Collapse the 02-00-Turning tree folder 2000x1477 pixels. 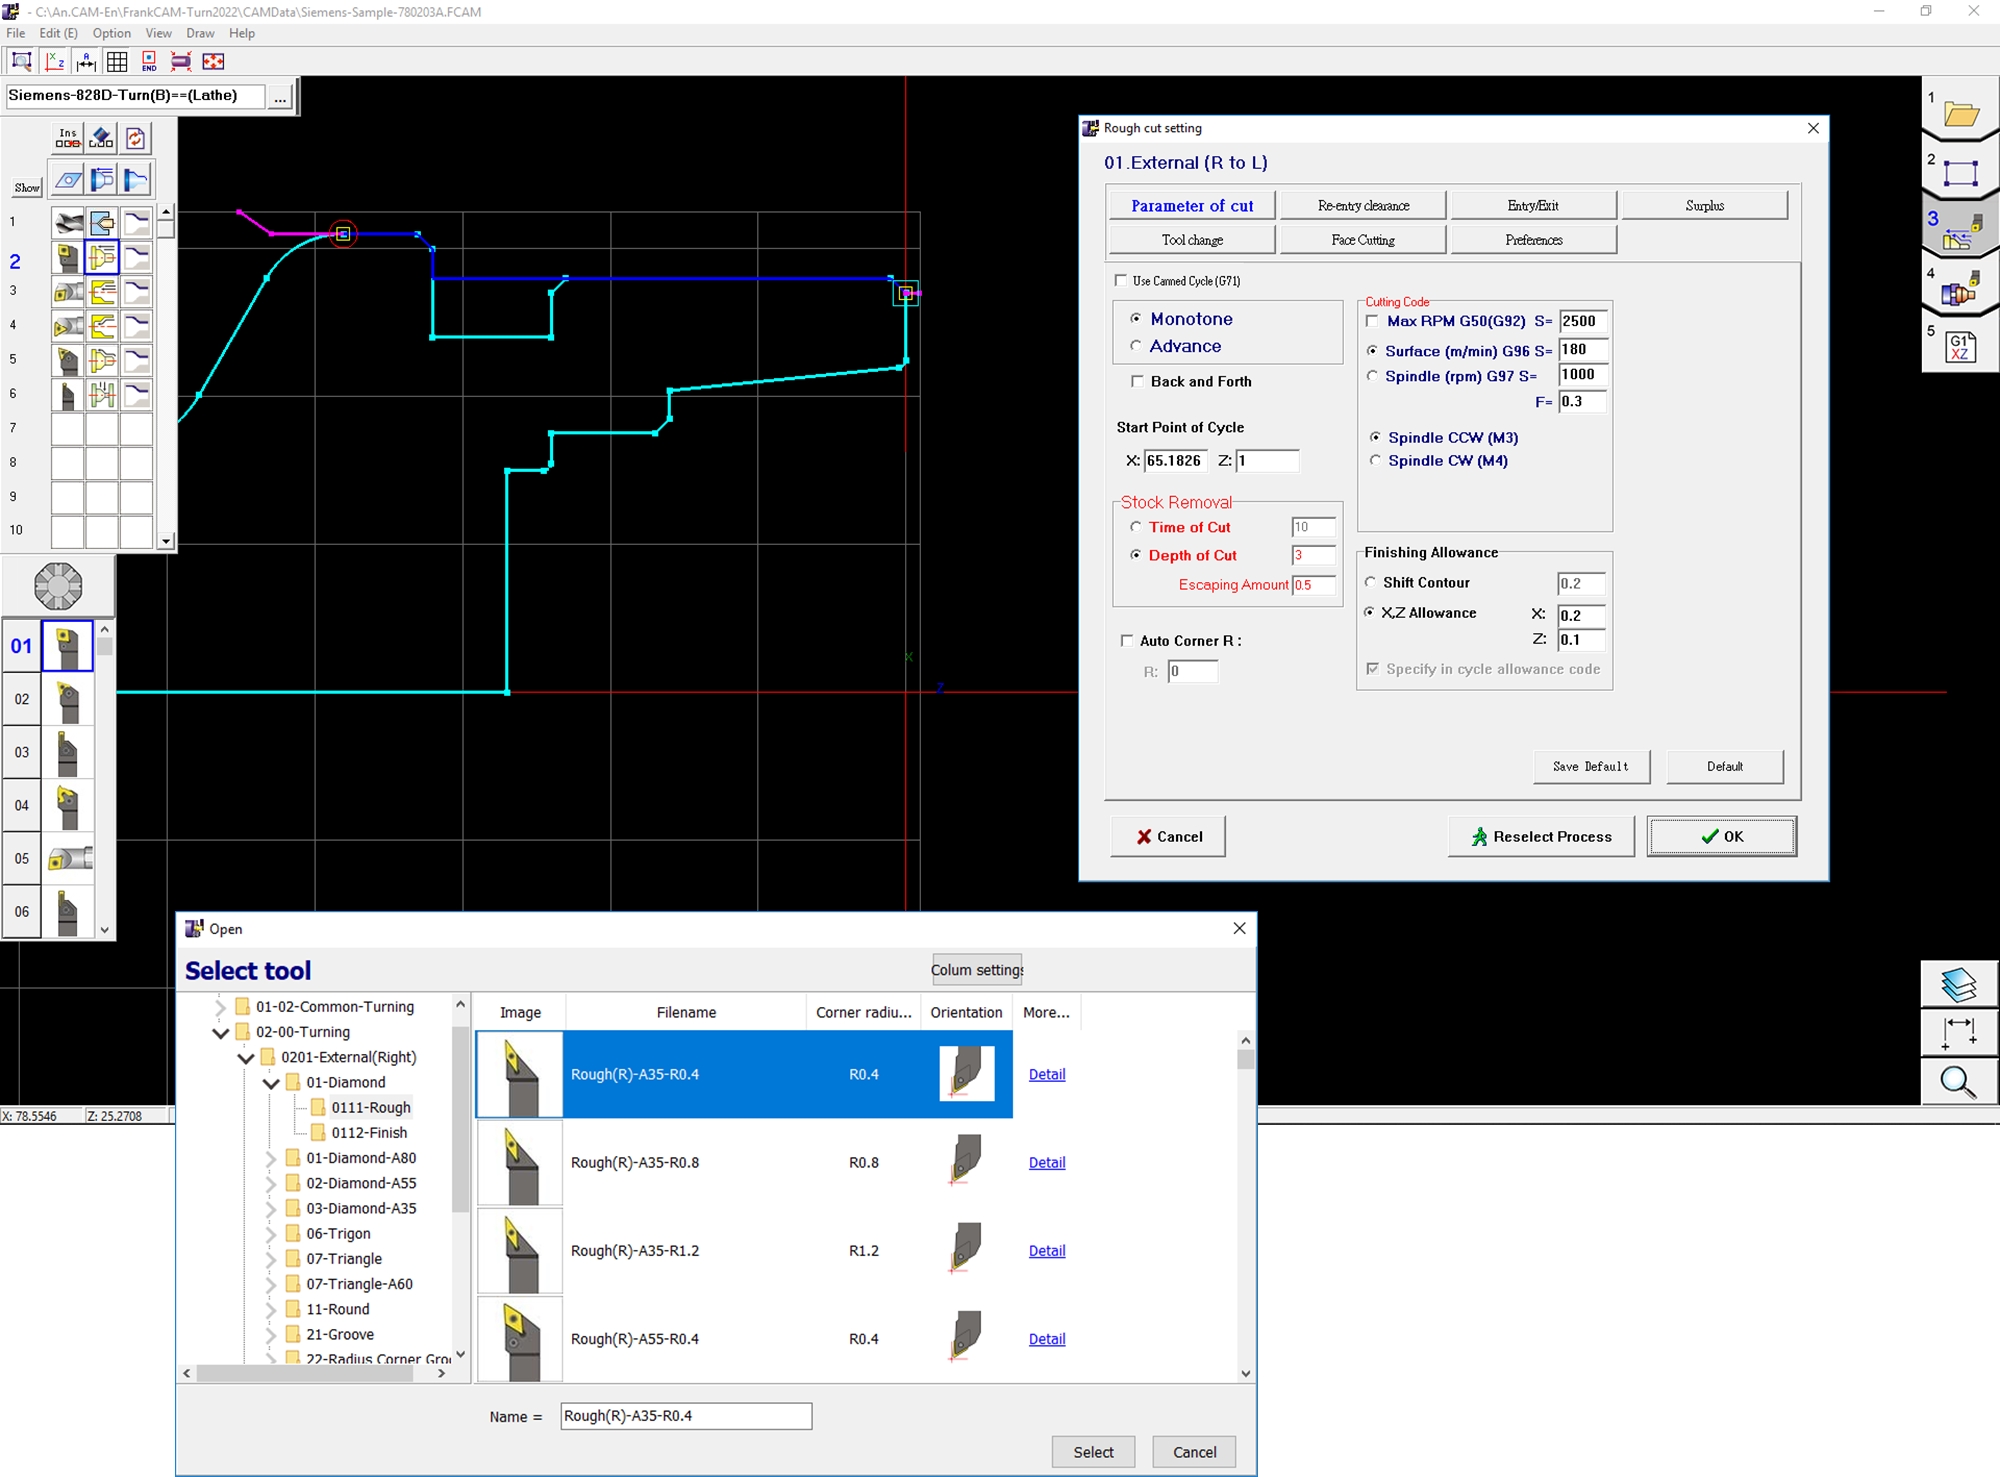[221, 1032]
